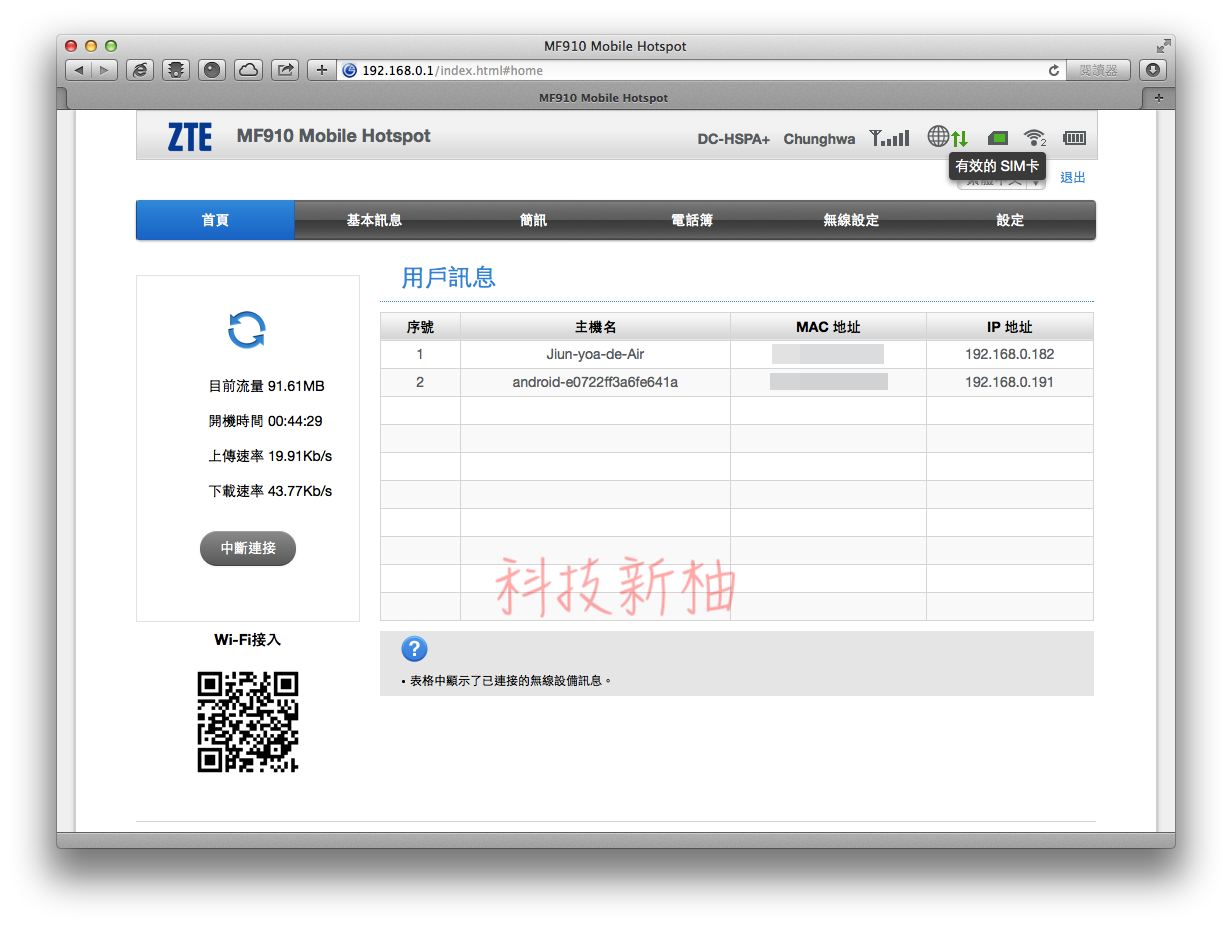Select host name Jiun-yoa-de-Air
The image size is (1232, 927).
click(595, 354)
